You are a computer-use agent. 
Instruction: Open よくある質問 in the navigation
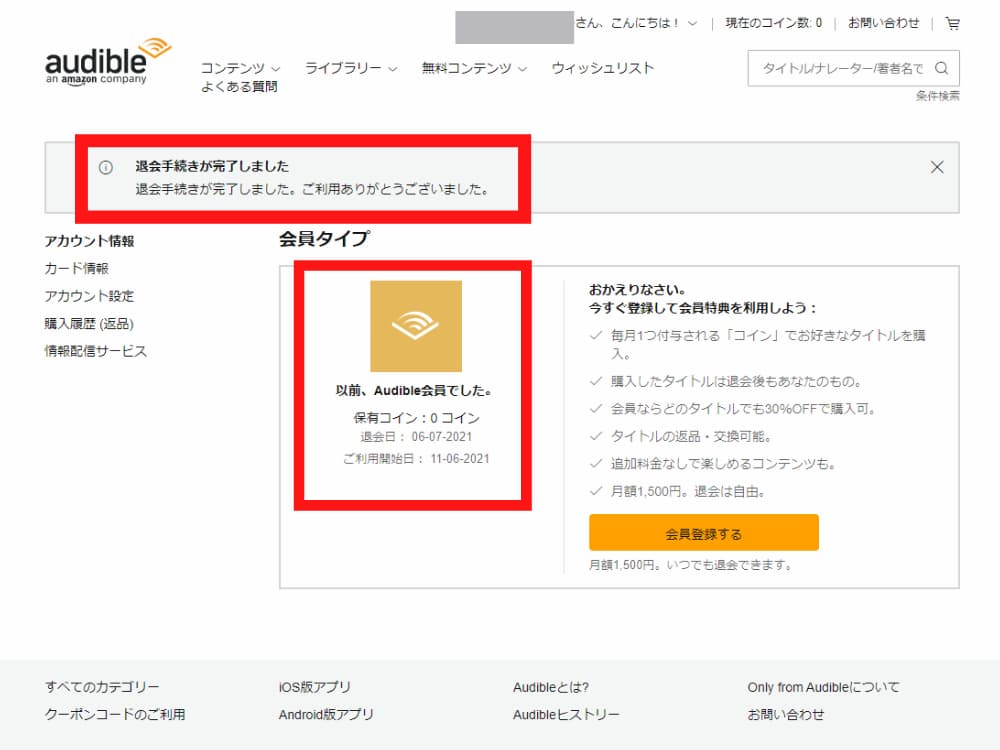(239, 87)
